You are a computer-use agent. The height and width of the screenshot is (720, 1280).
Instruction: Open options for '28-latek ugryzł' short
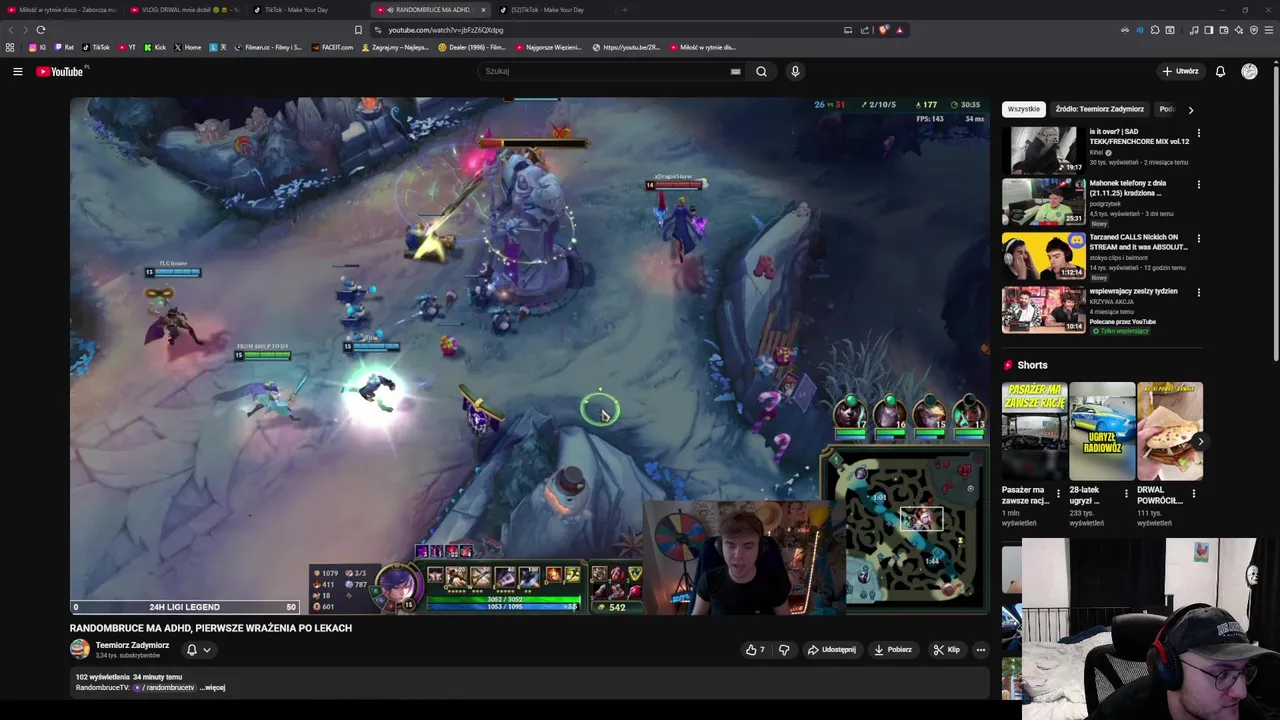(x=1126, y=494)
